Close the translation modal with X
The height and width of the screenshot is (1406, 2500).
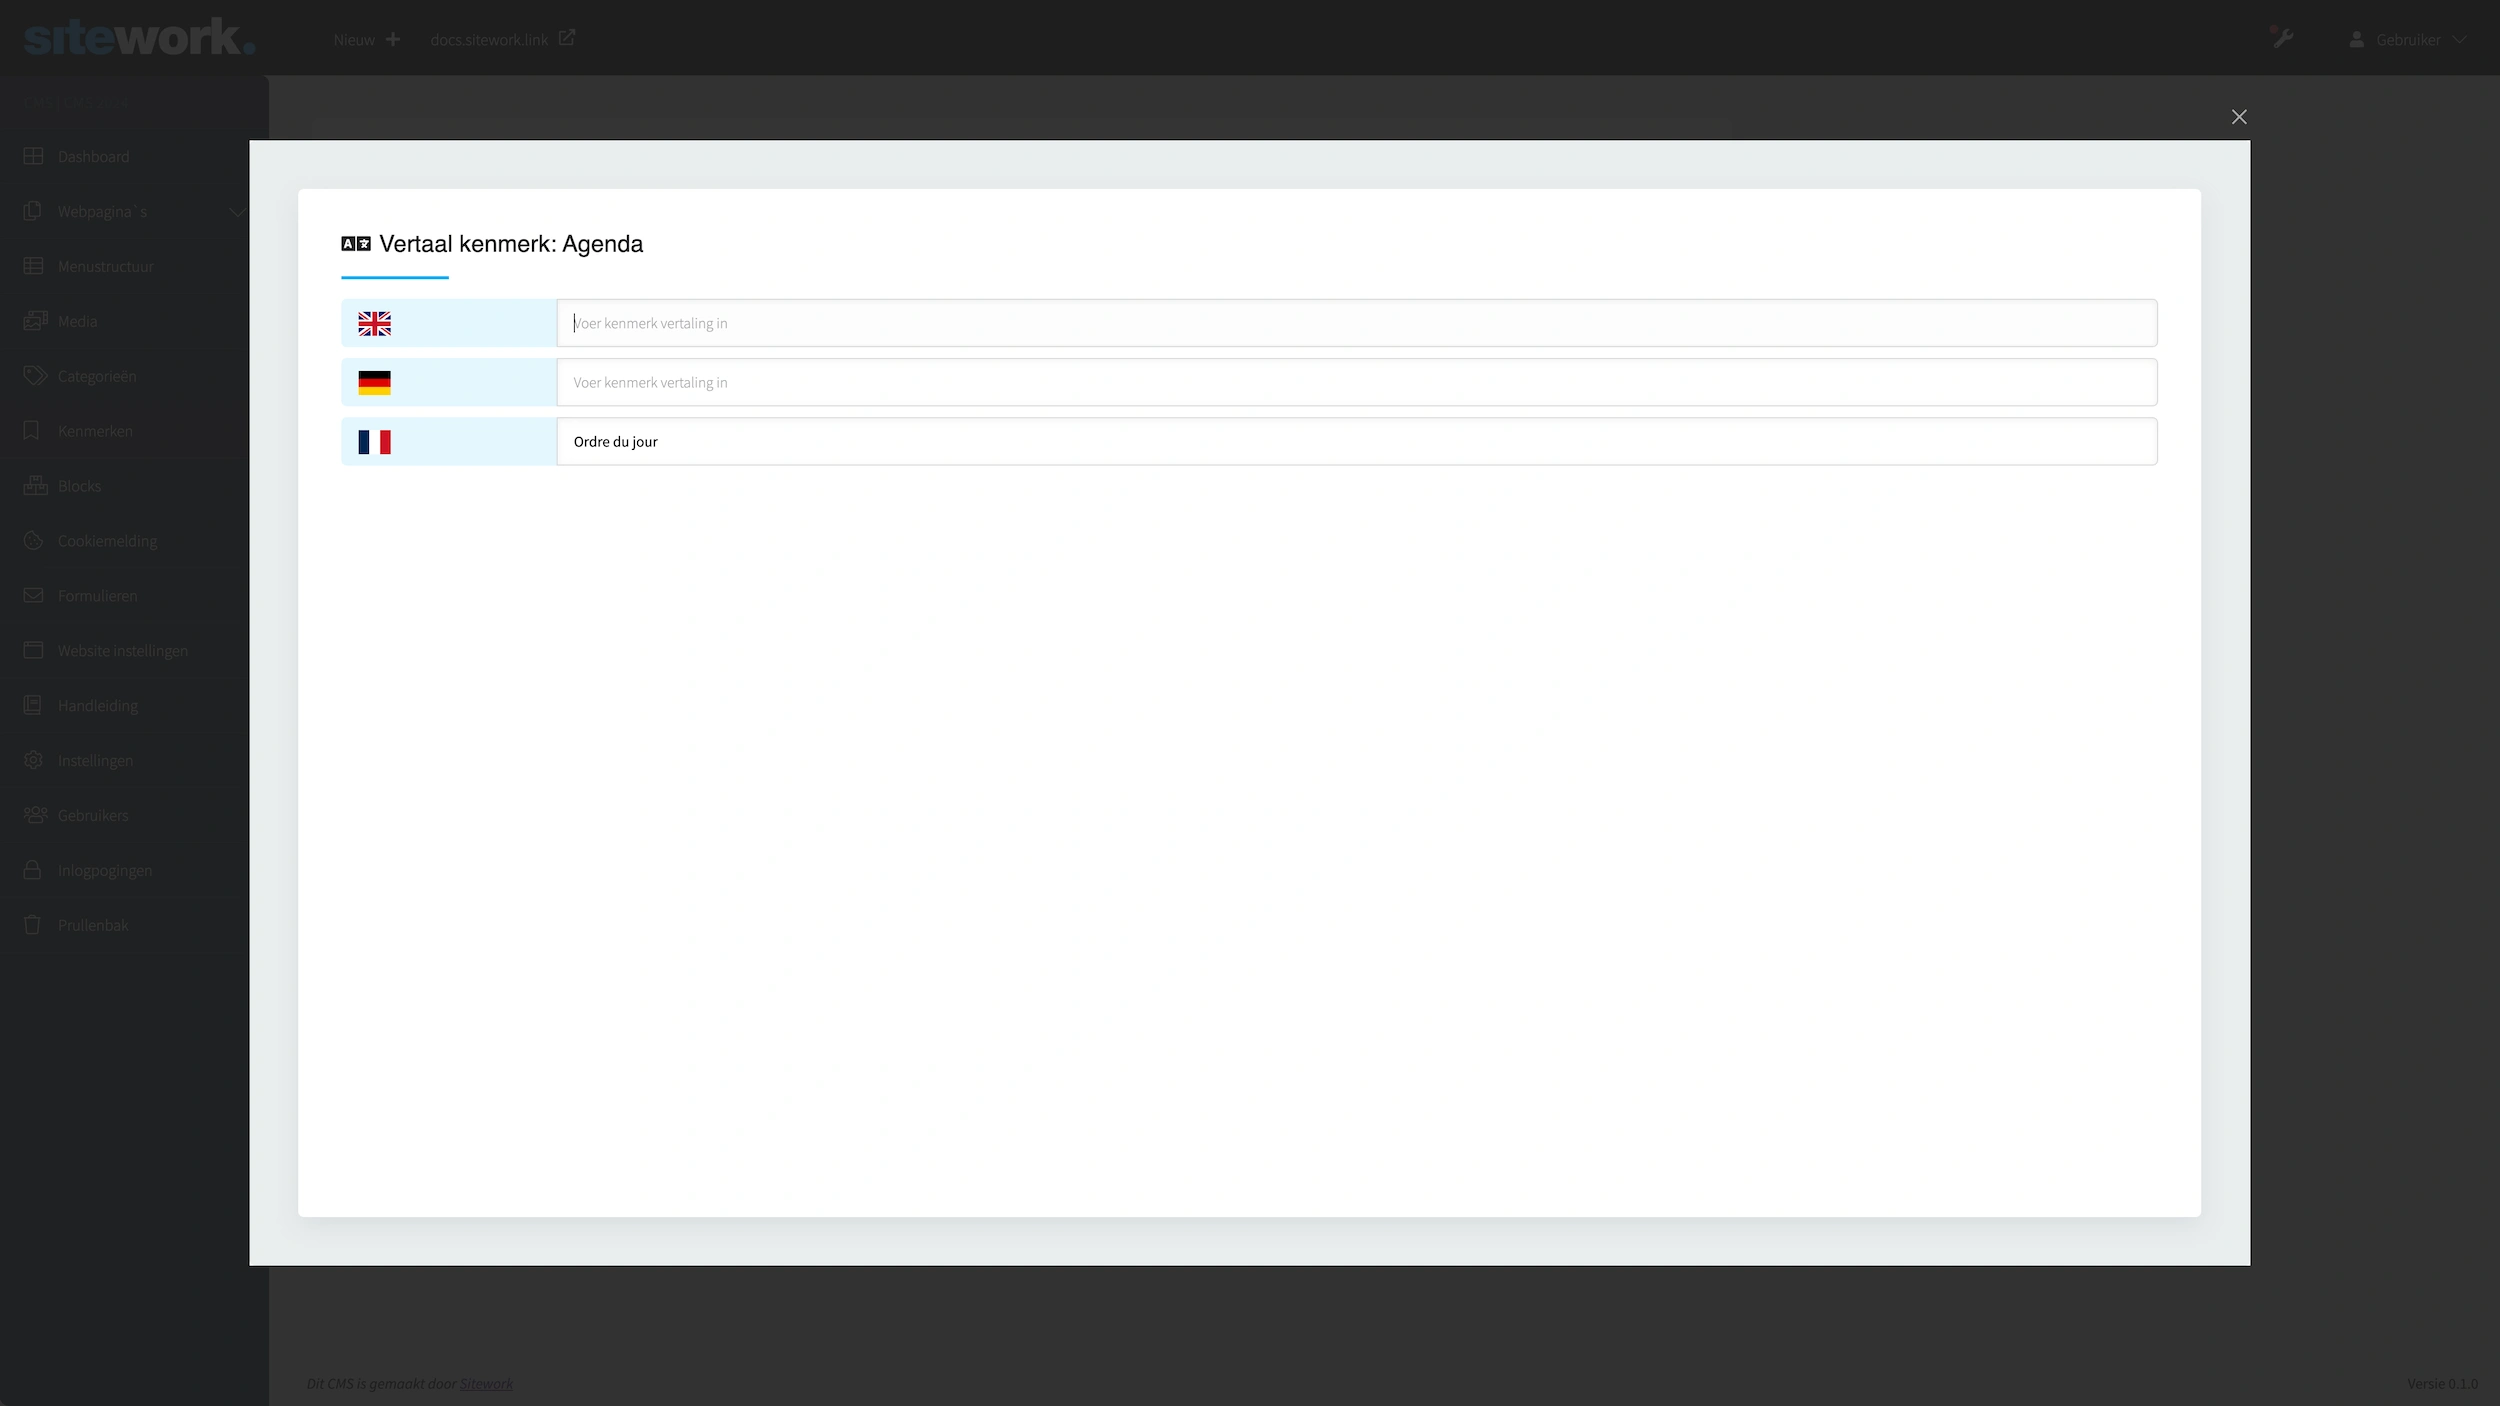[2239, 117]
